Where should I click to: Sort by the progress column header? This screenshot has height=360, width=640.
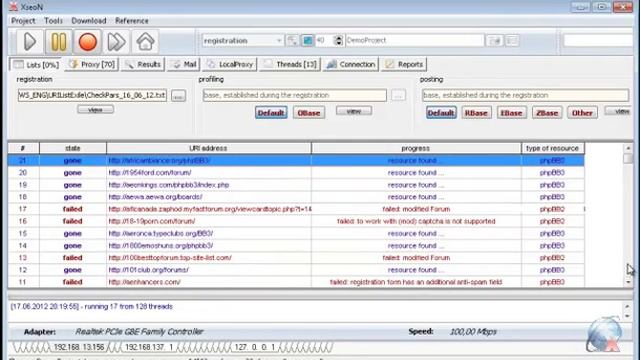[416, 148]
